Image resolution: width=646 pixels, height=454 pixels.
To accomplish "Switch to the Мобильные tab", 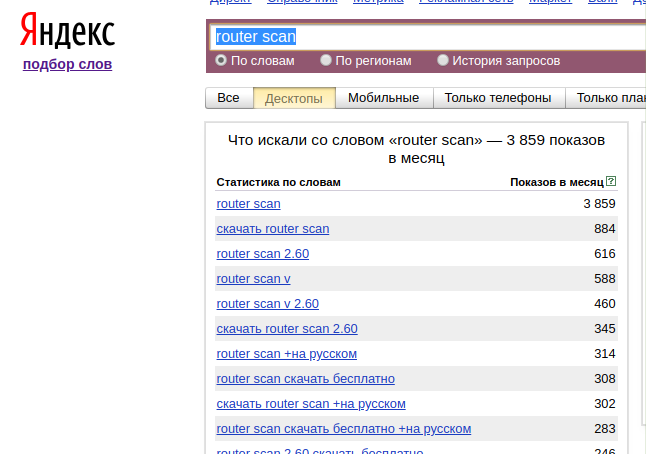I will (384, 98).
